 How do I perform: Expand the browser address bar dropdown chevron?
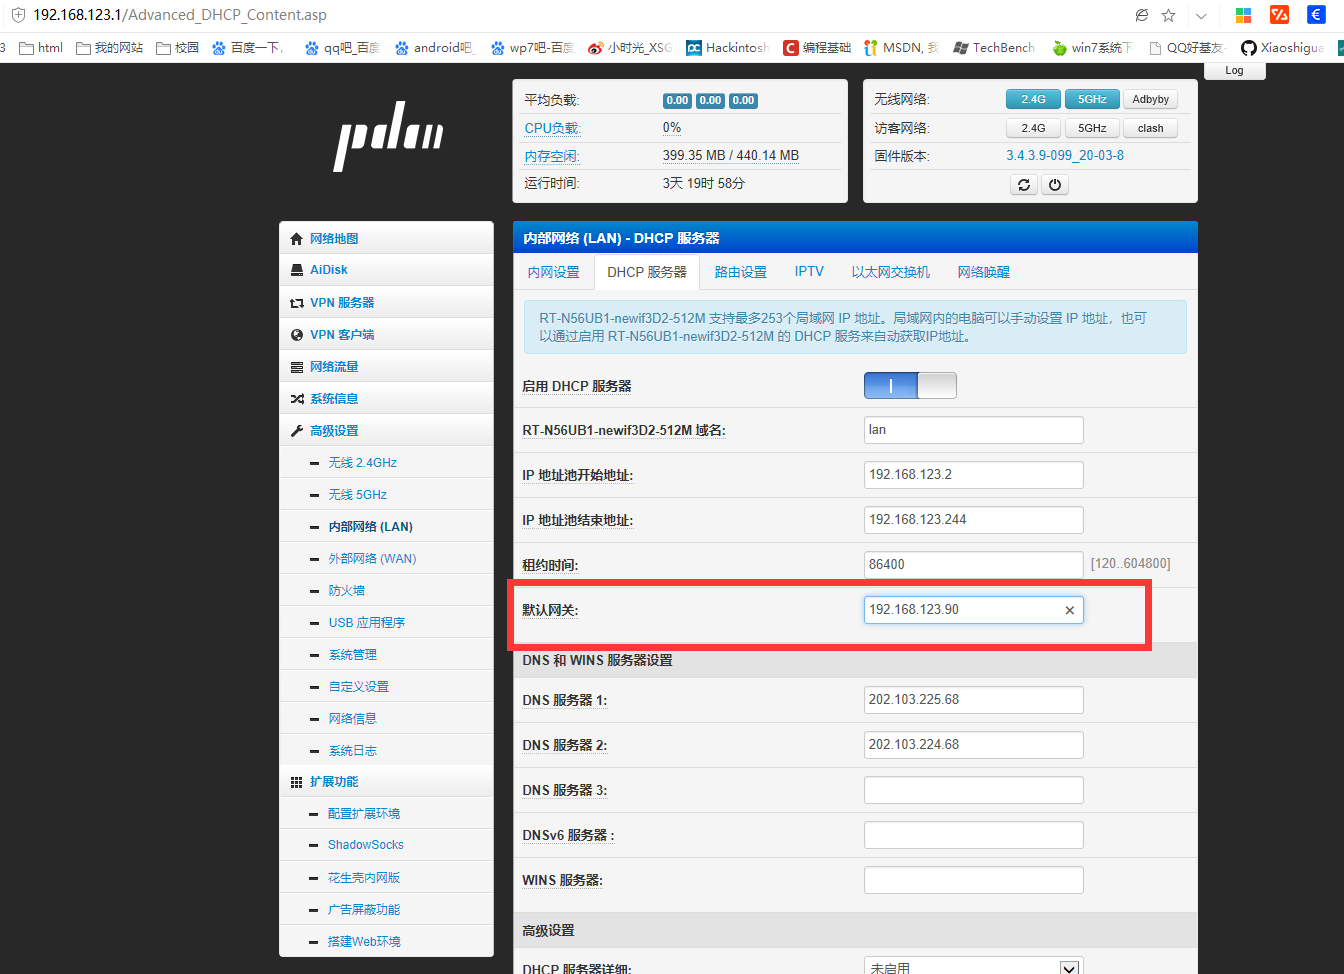point(1201,15)
